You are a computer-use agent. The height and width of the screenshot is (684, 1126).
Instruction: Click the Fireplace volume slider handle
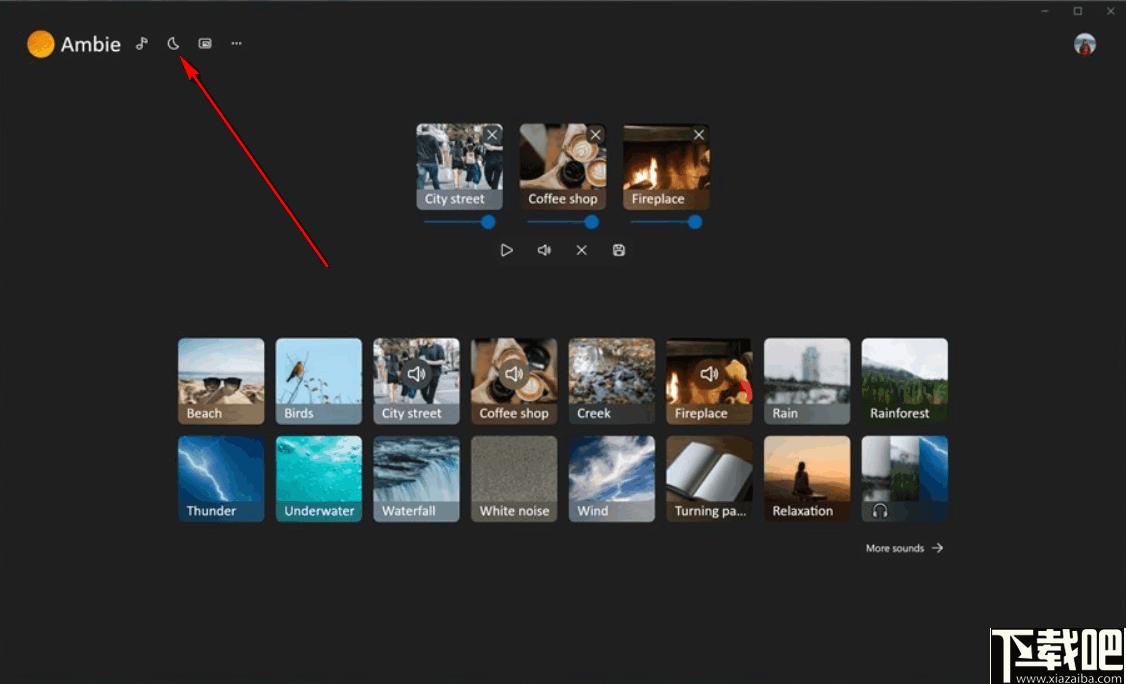click(694, 222)
